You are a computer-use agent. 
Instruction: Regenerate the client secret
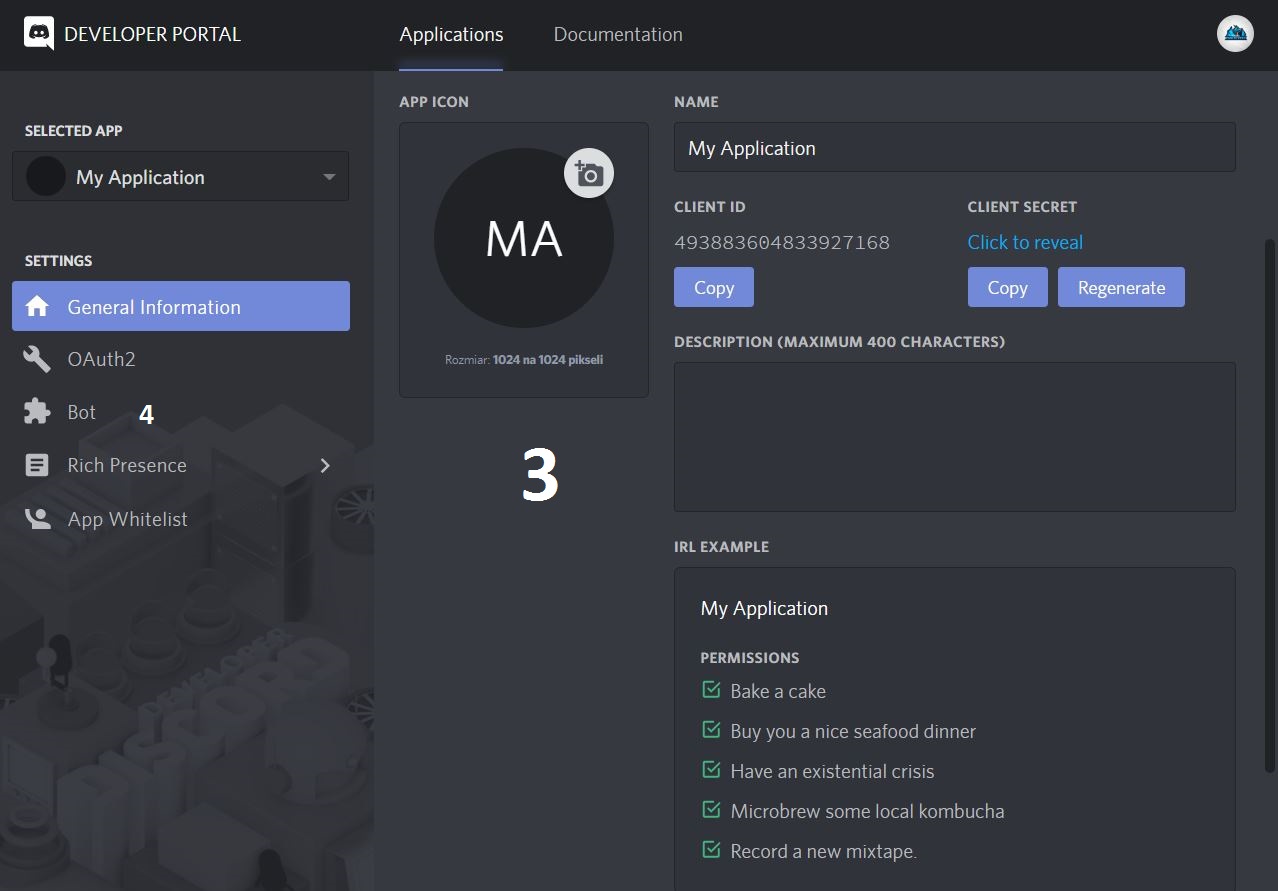(x=1121, y=287)
